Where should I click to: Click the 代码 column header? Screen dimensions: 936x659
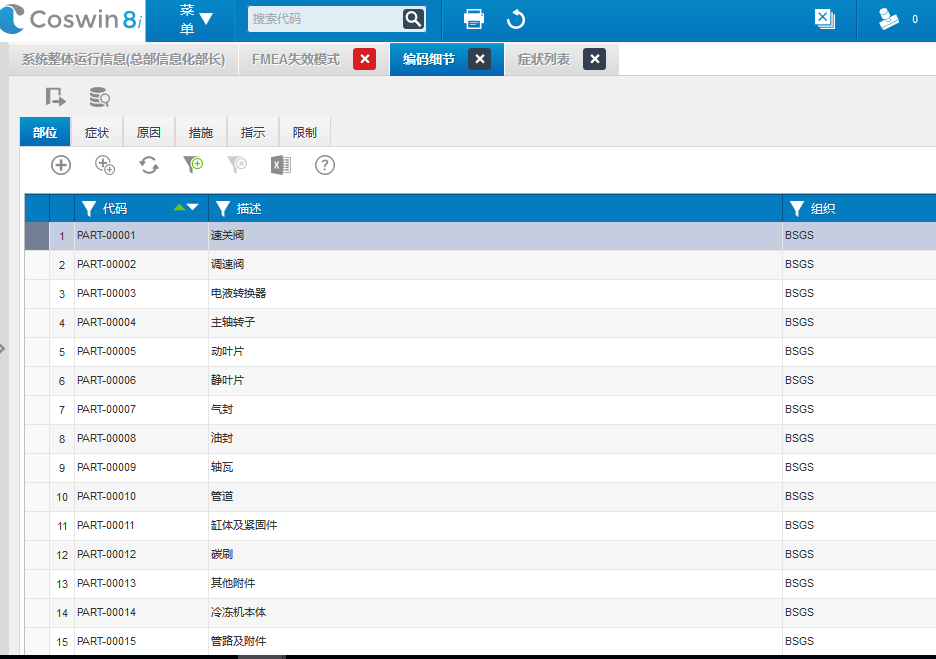(115, 208)
